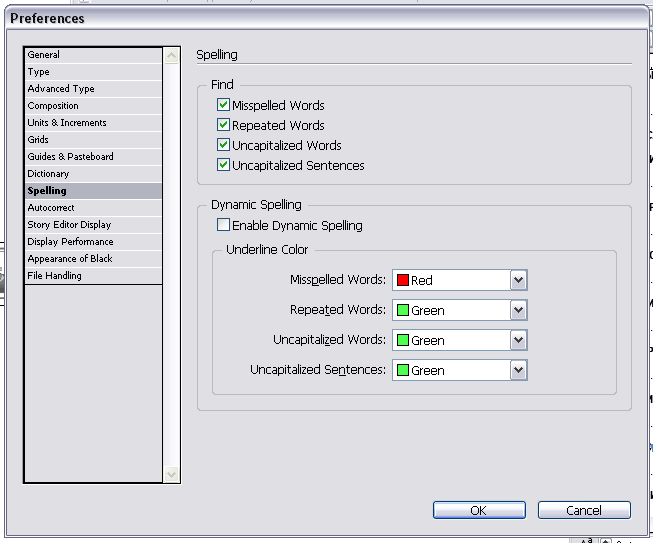Open Autocorrect preferences
The width and height of the screenshot is (653, 543).
pyautogui.click(x=93, y=208)
